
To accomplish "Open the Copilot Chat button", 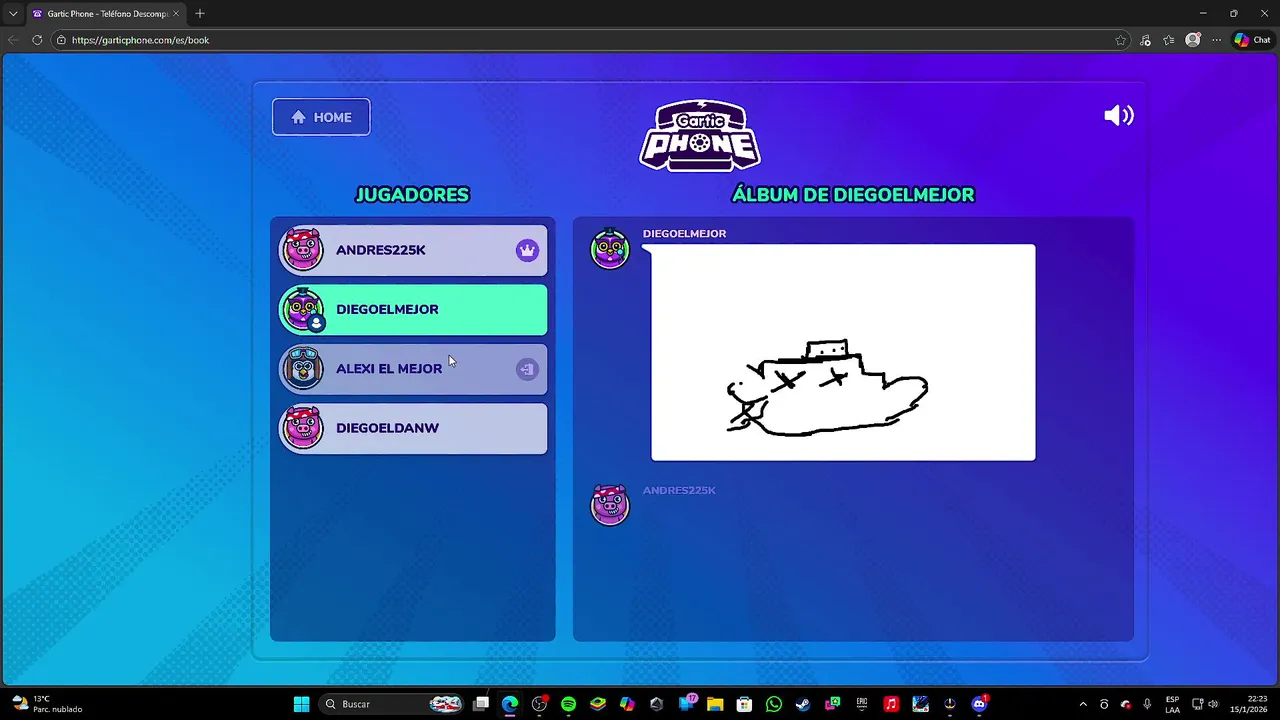I will [1252, 40].
